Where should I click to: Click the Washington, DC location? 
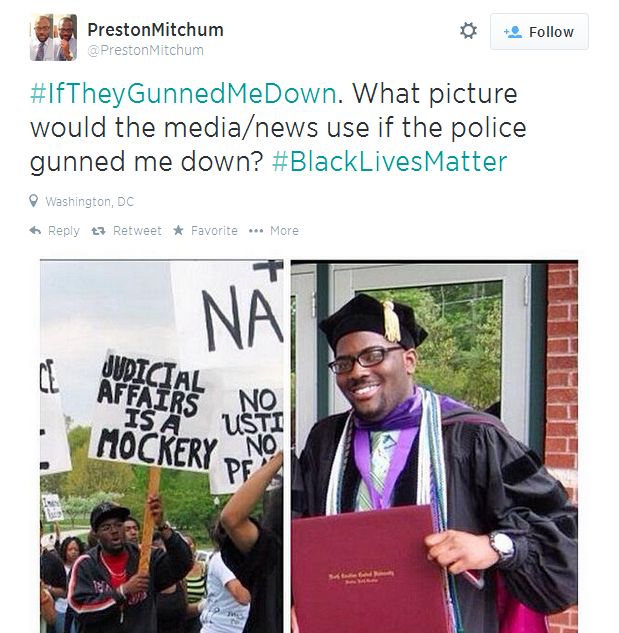pos(90,201)
